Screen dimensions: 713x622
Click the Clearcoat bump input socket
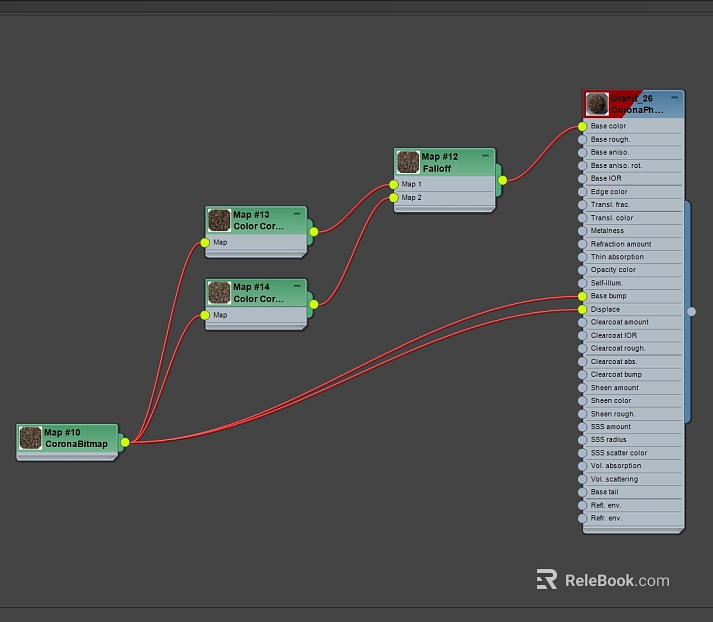pyautogui.click(x=582, y=375)
